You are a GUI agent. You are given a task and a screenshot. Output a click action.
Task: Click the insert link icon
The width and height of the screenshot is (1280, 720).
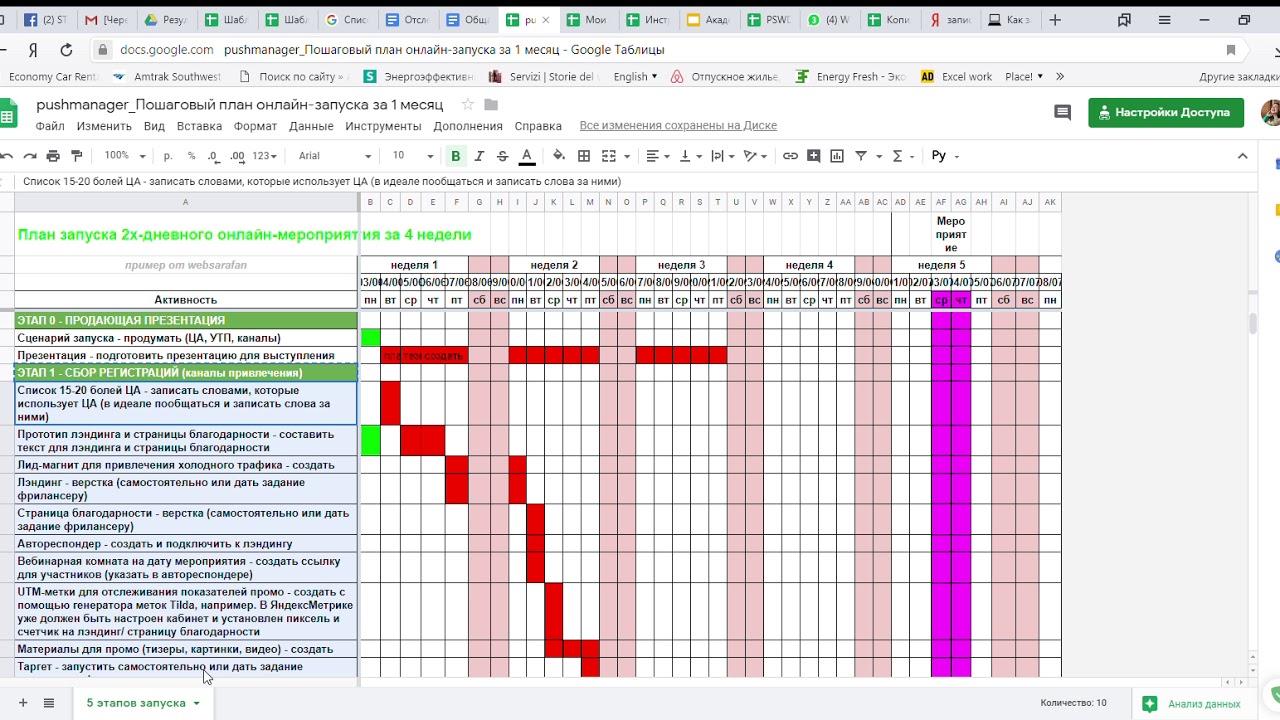tap(790, 156)
